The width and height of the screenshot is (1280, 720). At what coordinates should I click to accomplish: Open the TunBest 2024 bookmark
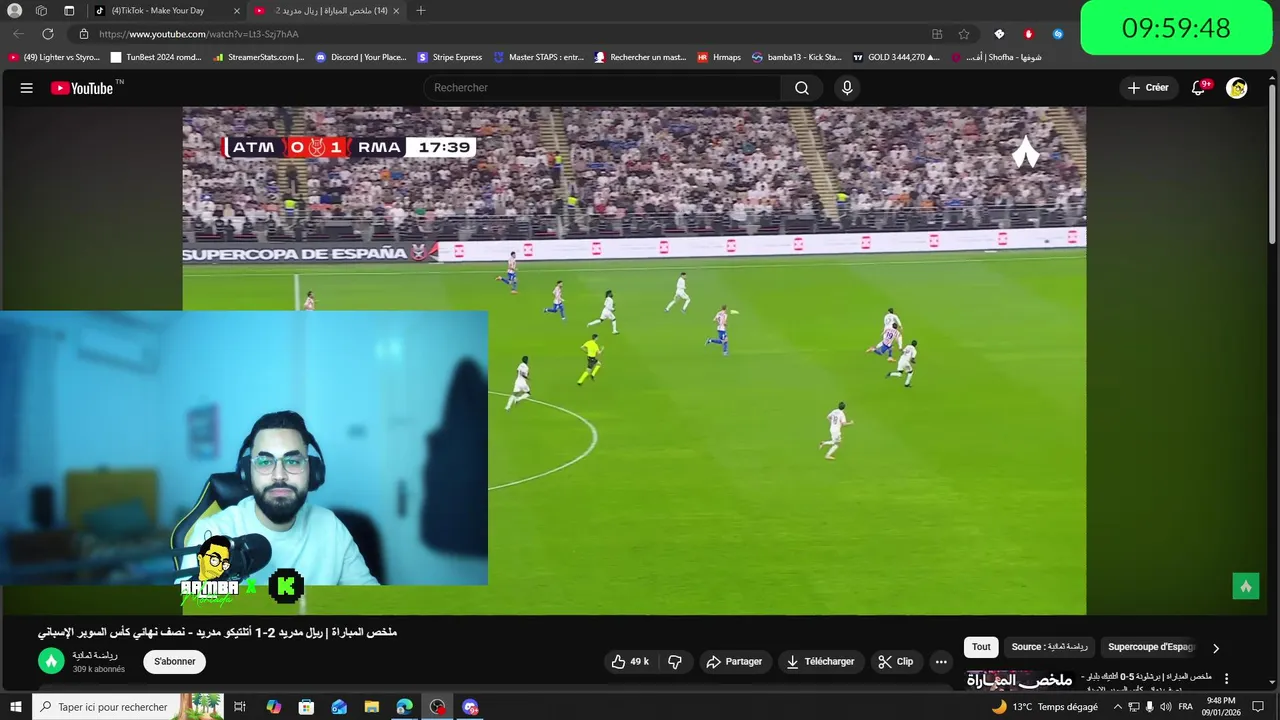pos(156,57)
